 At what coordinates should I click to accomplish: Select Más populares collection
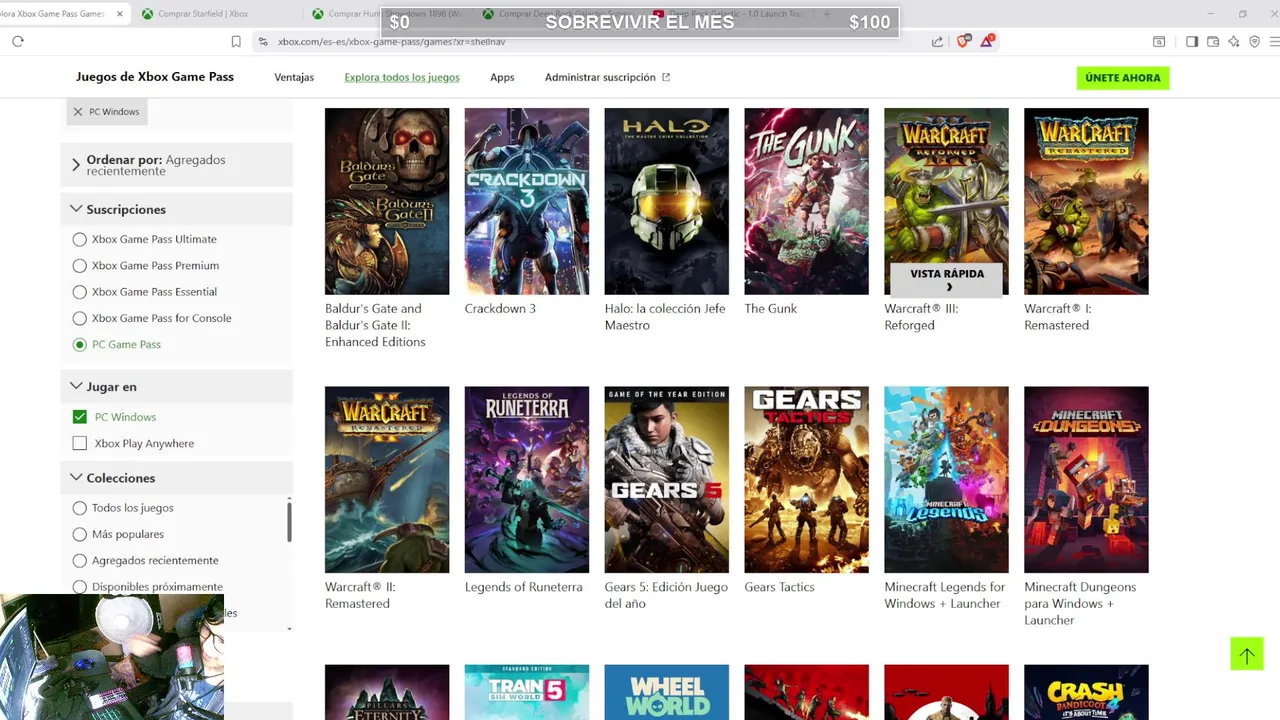[x=80, y=534]
